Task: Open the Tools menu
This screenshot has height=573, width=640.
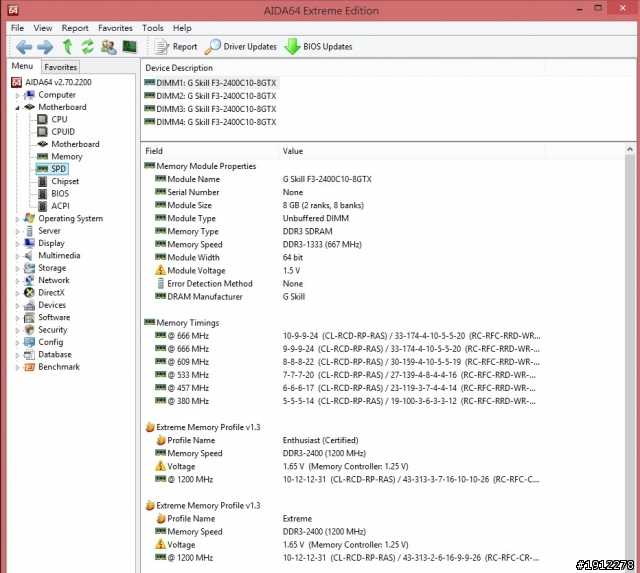Action: [153, 28]
